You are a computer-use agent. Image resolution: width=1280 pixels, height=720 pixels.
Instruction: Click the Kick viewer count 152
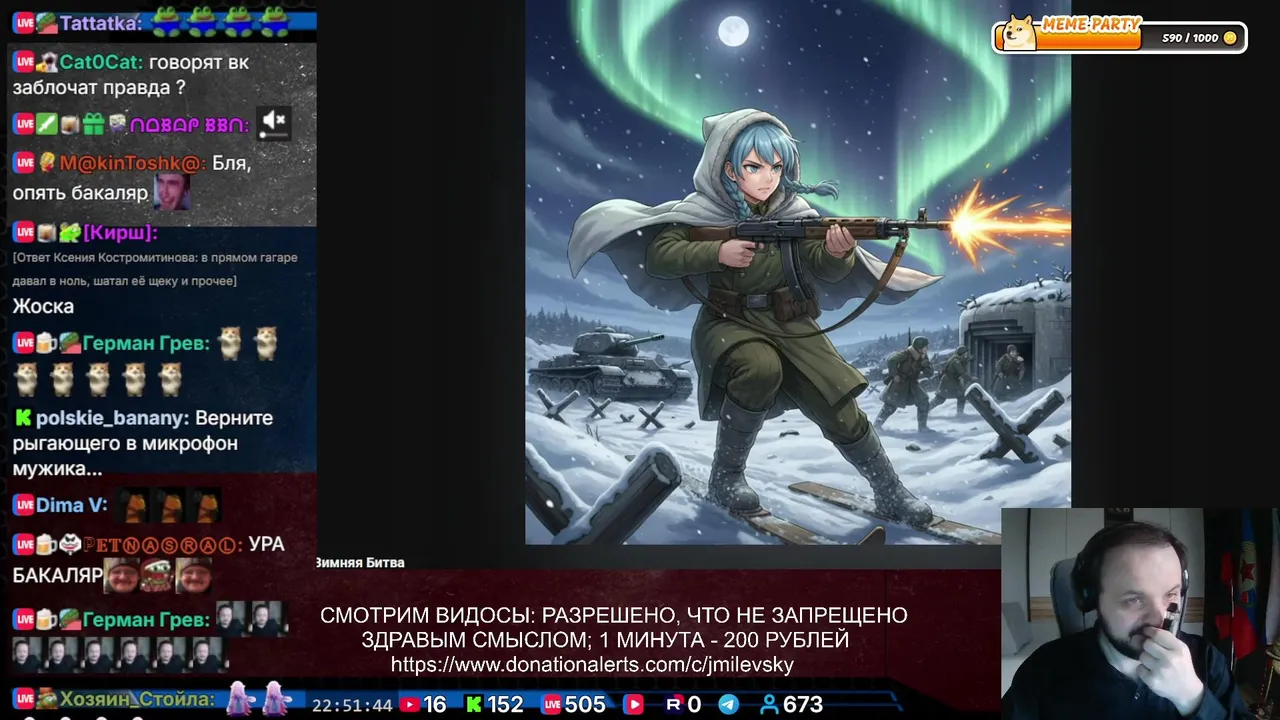tap(505, 705)
